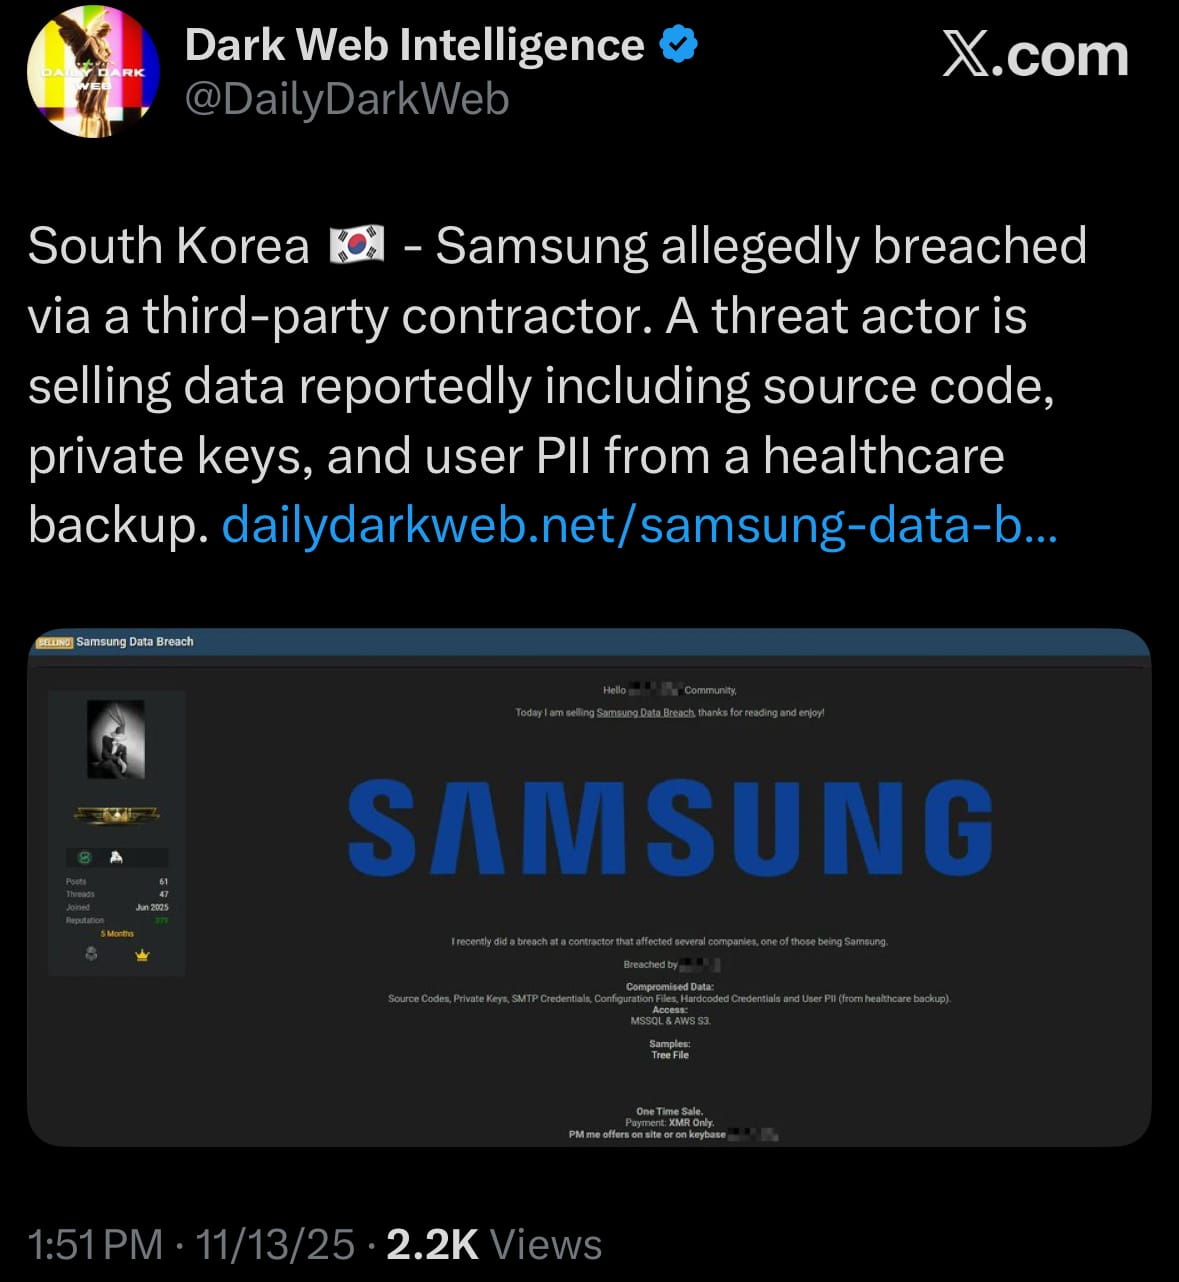
Task: Click the underlined Samsung Data Breach link
Action: tap(645, 713)
